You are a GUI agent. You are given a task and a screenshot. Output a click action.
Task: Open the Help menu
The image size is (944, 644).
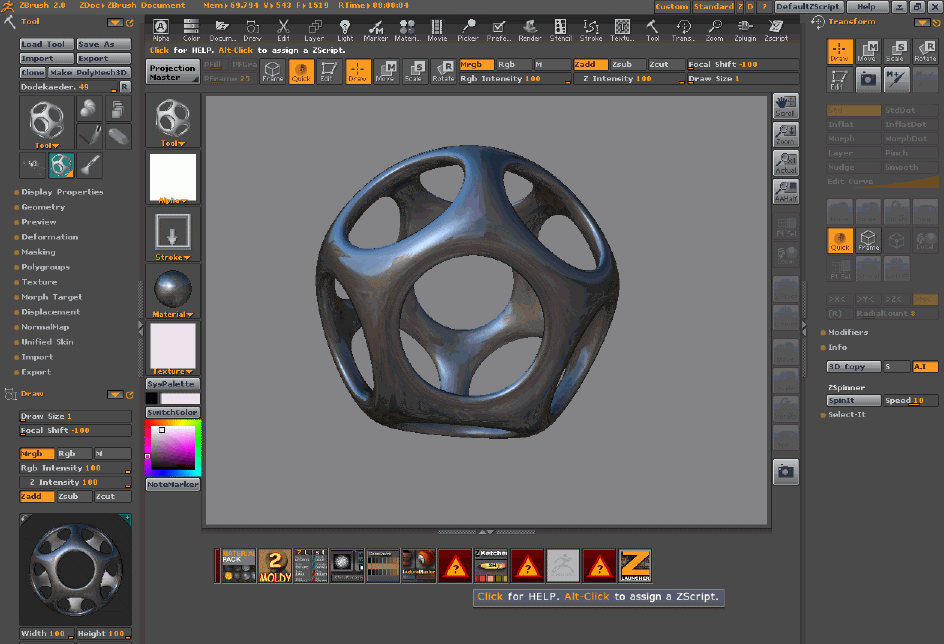click(866, 7)
